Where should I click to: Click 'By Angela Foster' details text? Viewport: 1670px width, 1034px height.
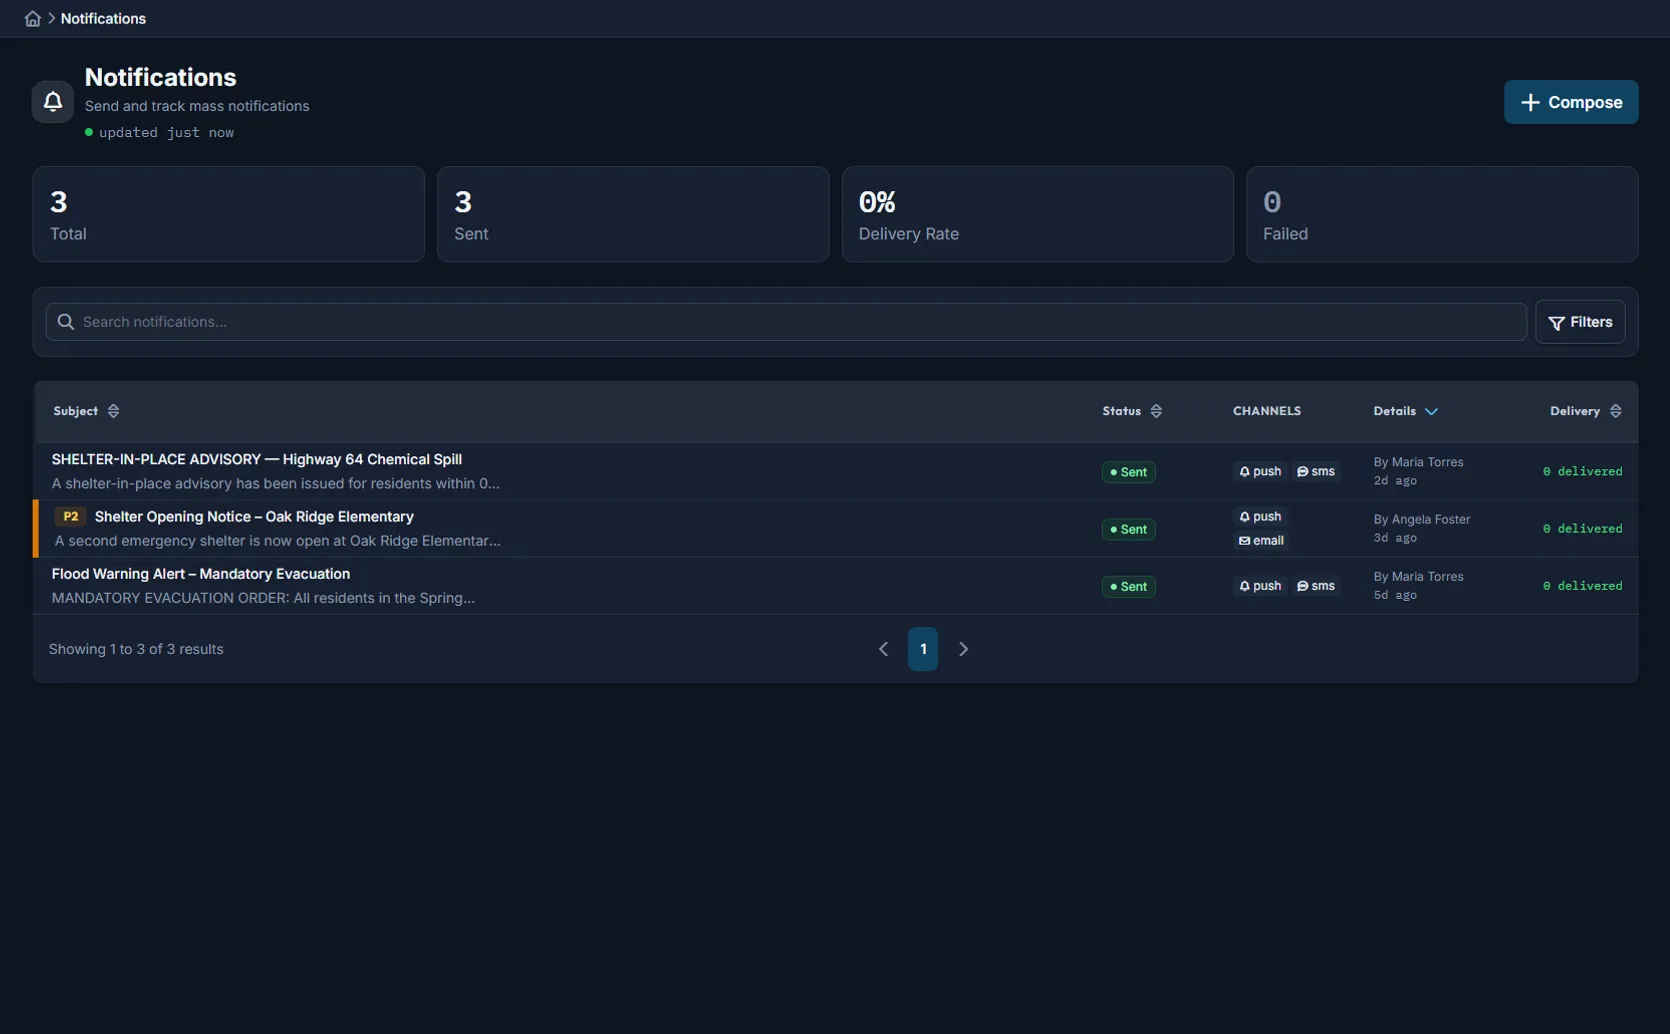1421,520
